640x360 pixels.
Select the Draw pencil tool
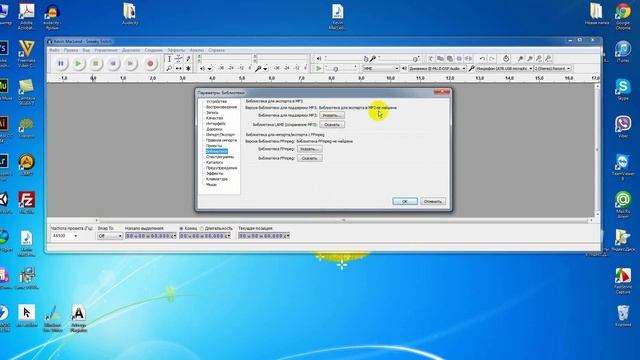[x=188, y=59]
